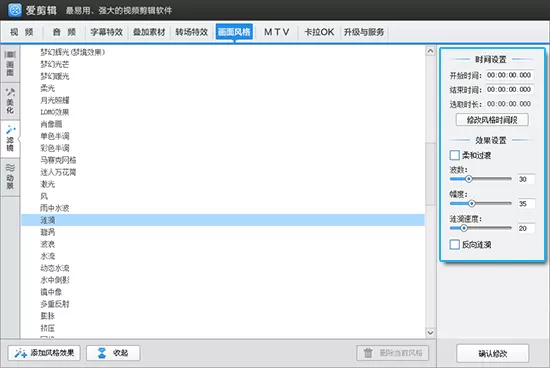The image size is (550, 368).
Task: Select the 多重反射 style
Action: (54, 304)
